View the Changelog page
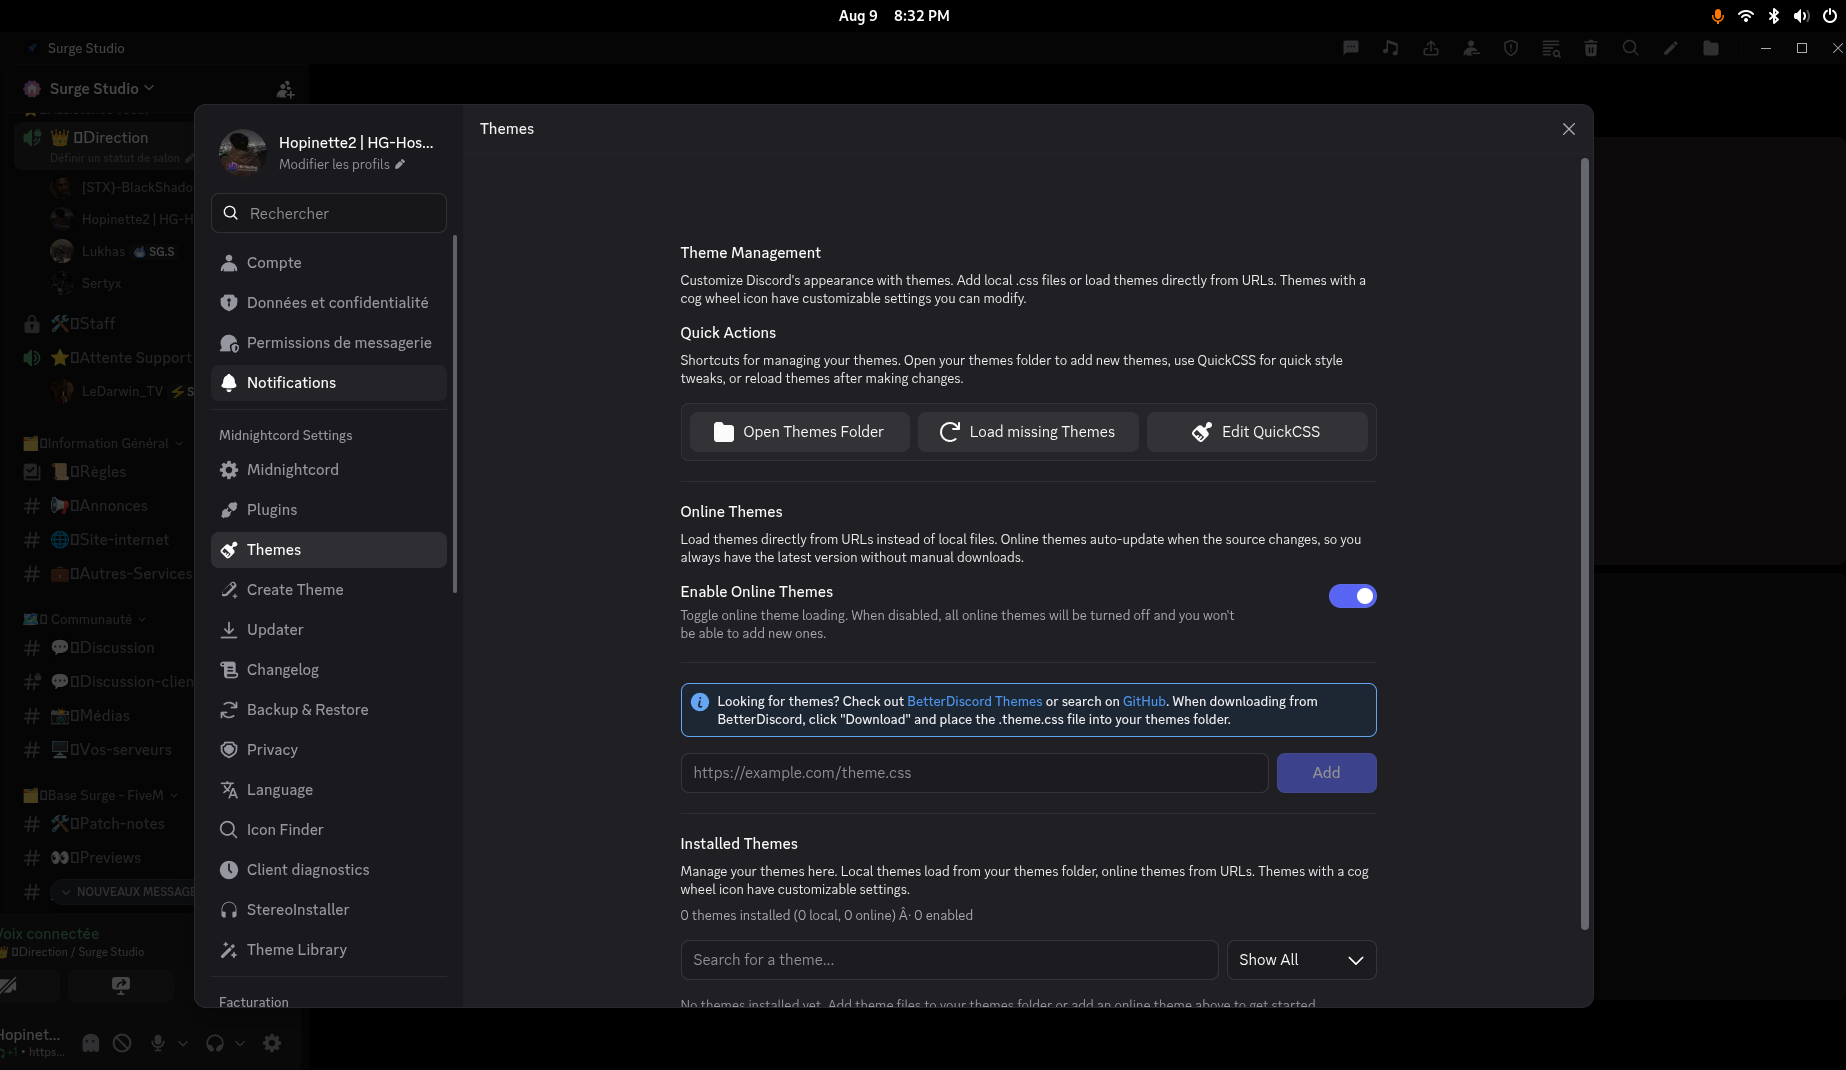Screen dimensions: 1846x1070 (x=329, y=670)
